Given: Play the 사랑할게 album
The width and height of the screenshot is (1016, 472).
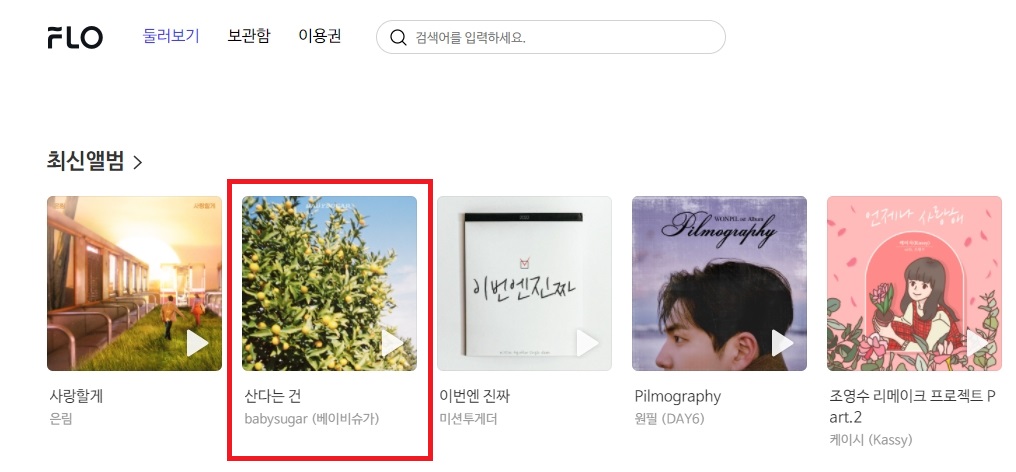Looking at the screenshot, I should (198, 344).
